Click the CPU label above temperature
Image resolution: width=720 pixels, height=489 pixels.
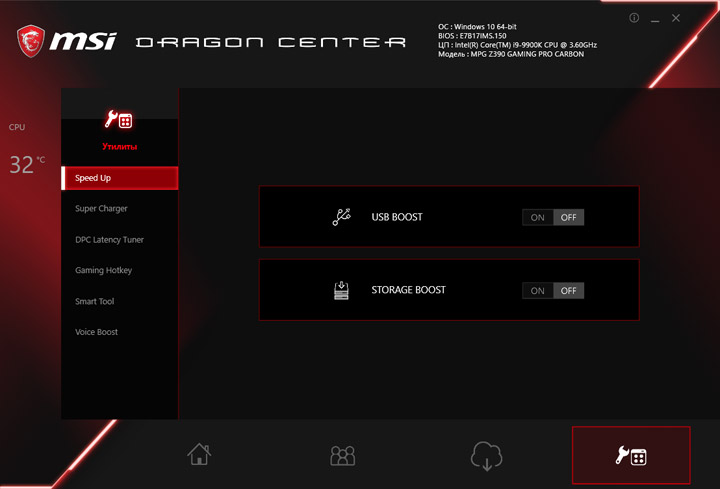click(x=17, y=127)
